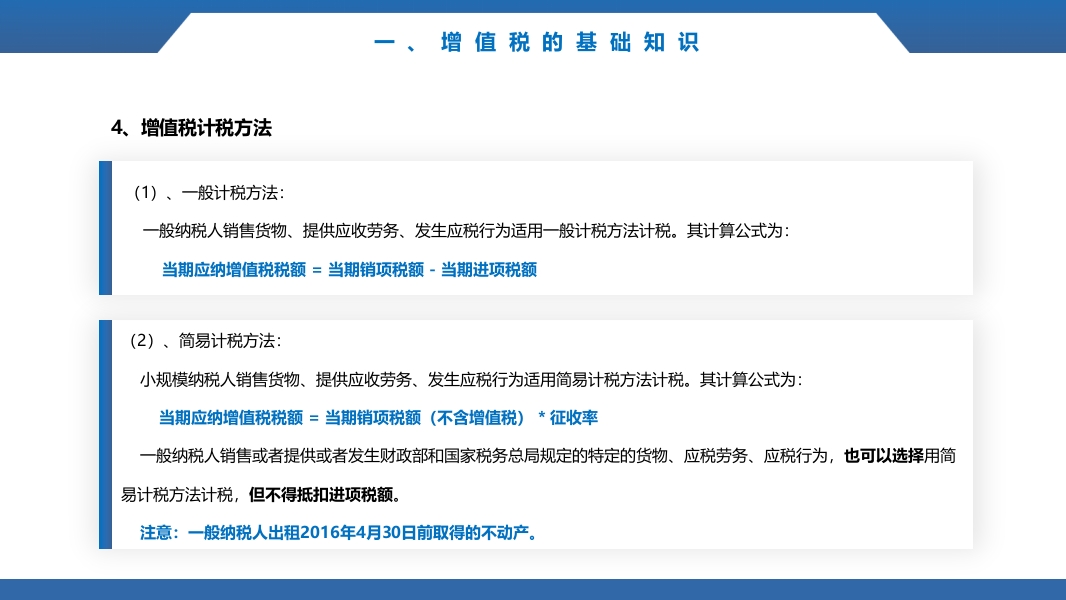This screenshot has height=600, width=1066.
Task: Click the white card describing 一般计税方法
Action: 540,227
